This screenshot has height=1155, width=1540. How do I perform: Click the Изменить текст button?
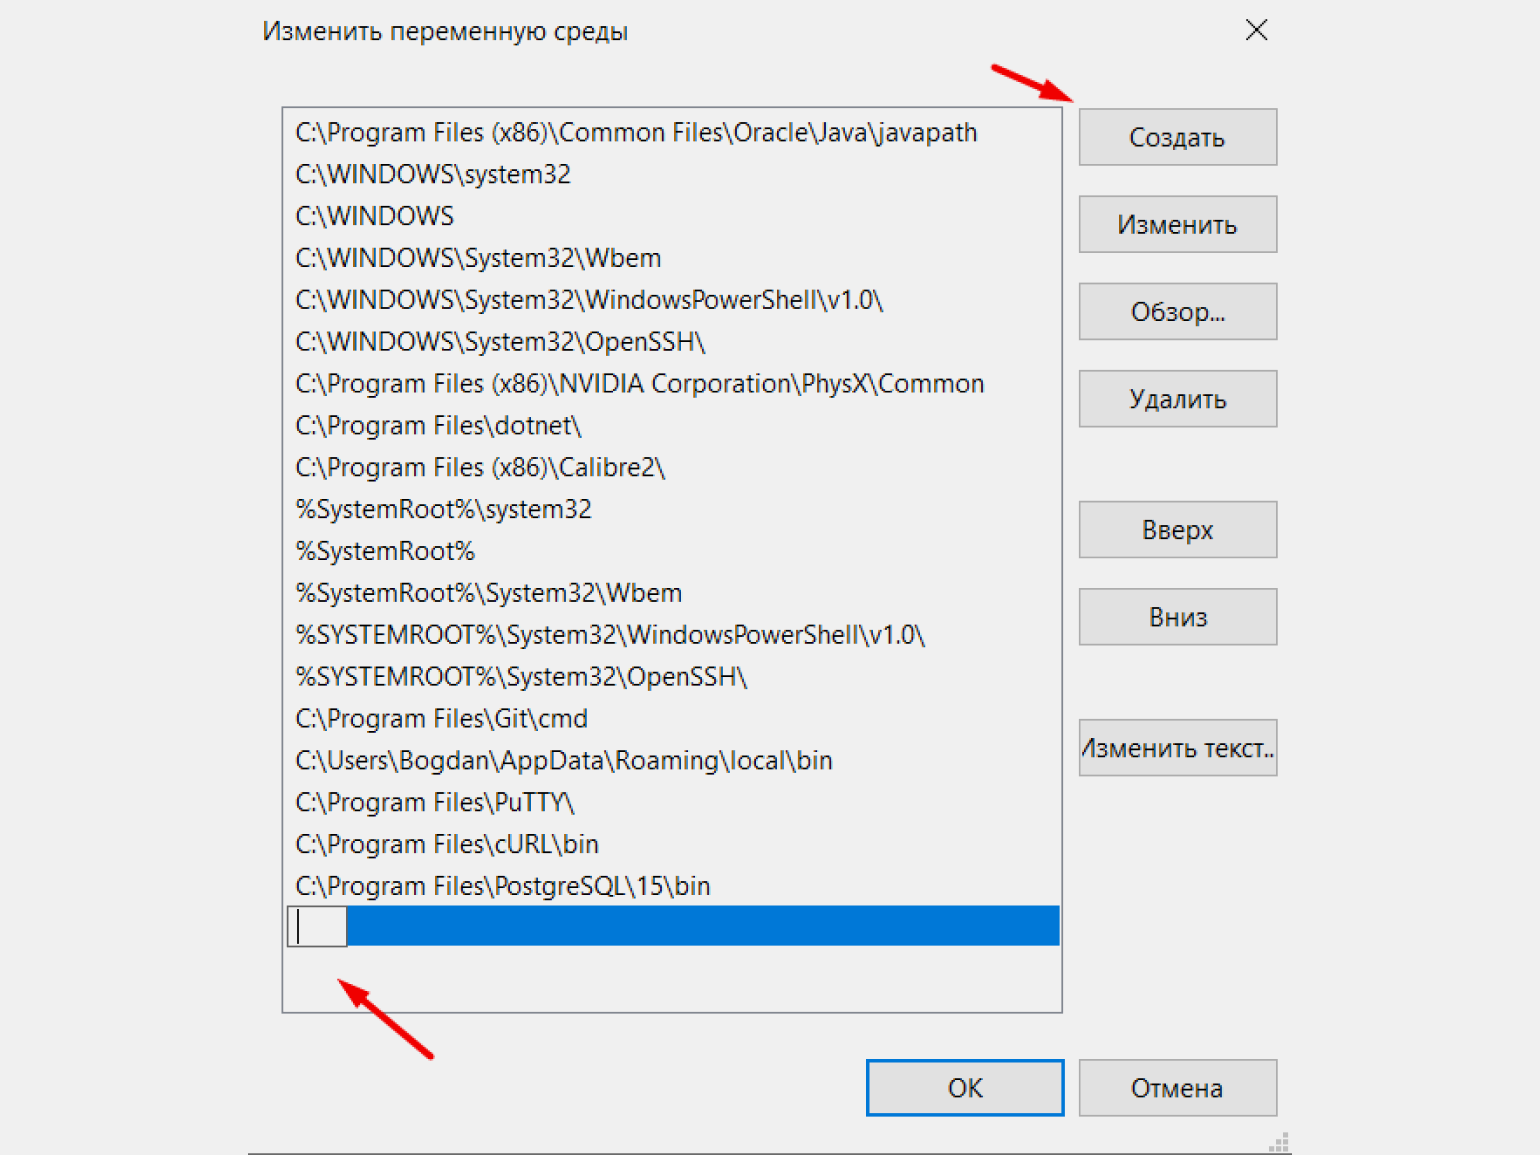pyautogui.click(x=1177, y=747)
